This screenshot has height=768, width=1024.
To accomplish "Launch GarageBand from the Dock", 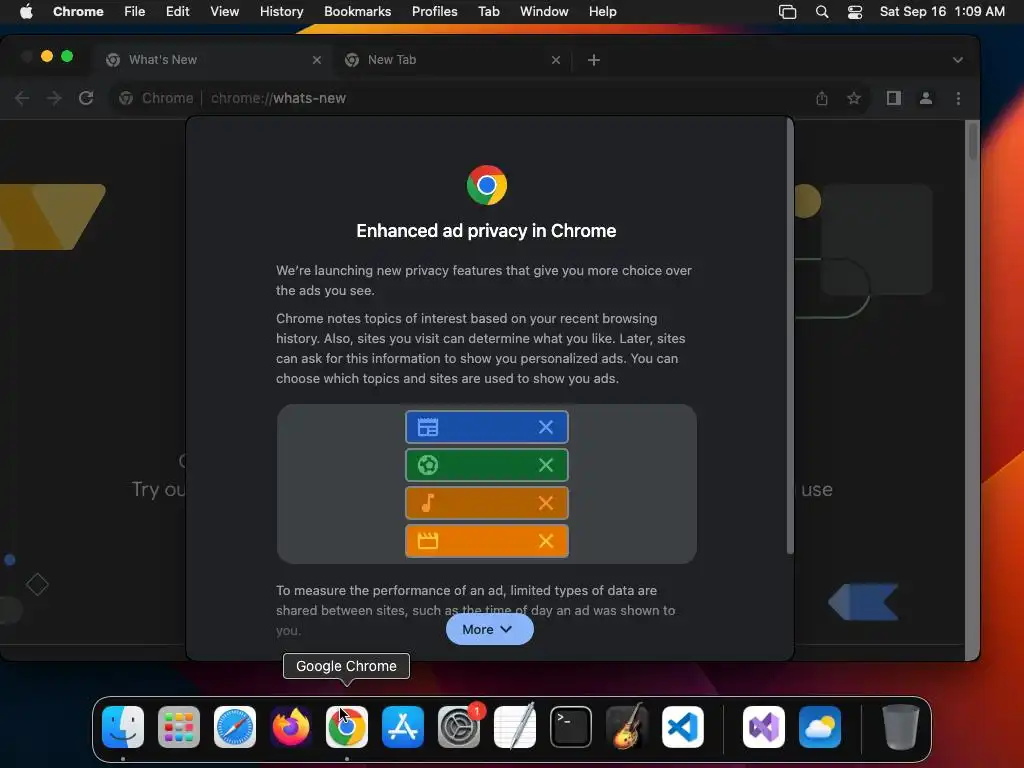I will (x=627, y=726).
